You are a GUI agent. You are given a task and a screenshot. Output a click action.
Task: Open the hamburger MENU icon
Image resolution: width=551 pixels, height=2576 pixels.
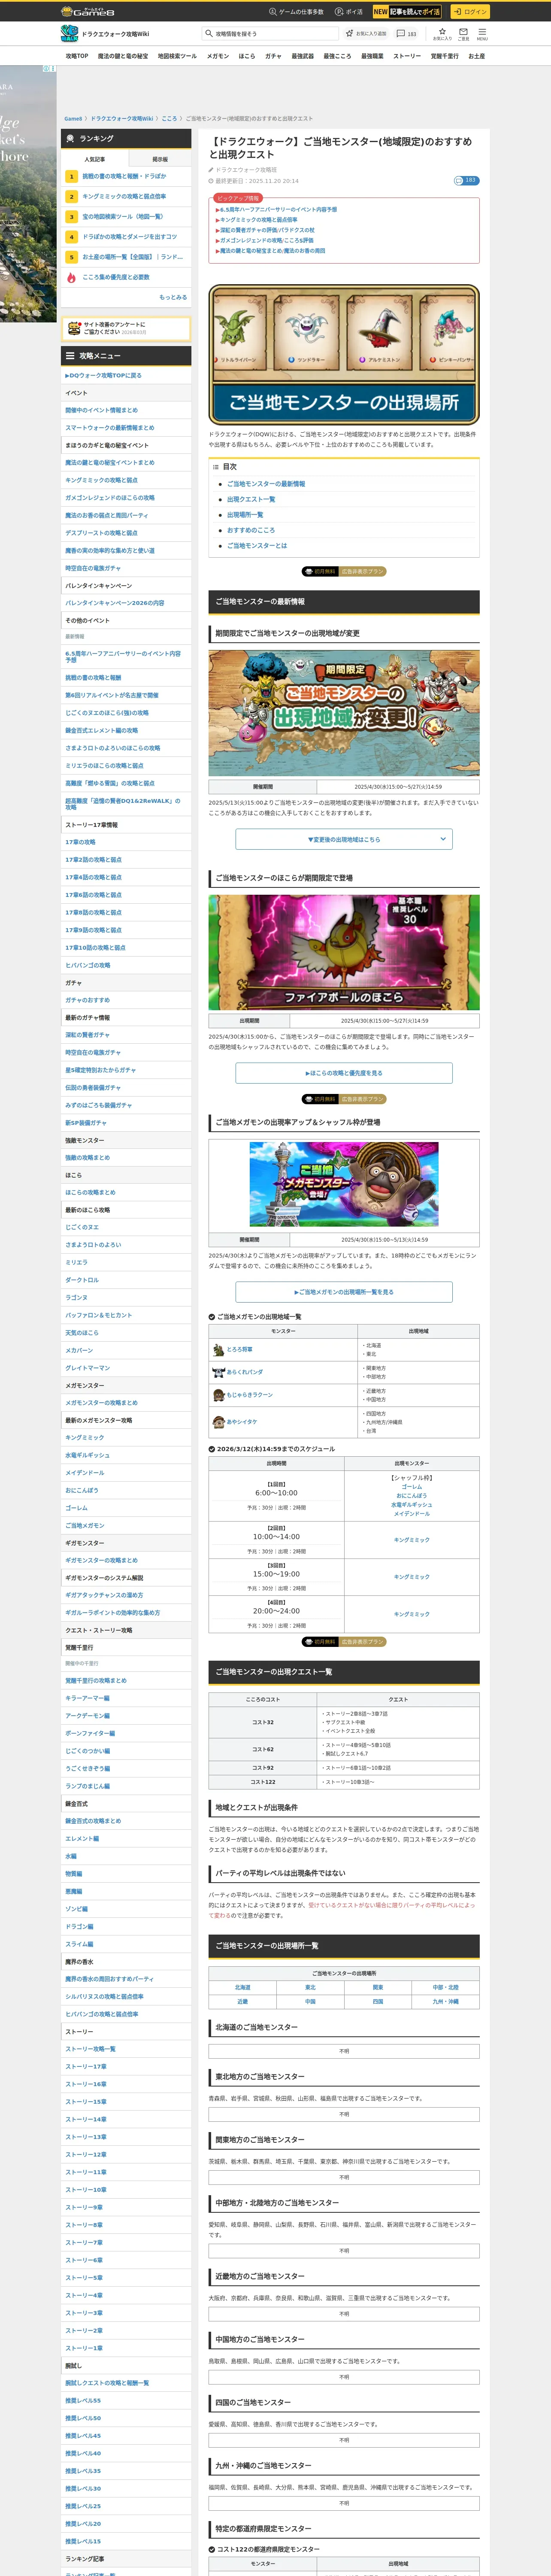pos(482,33)
